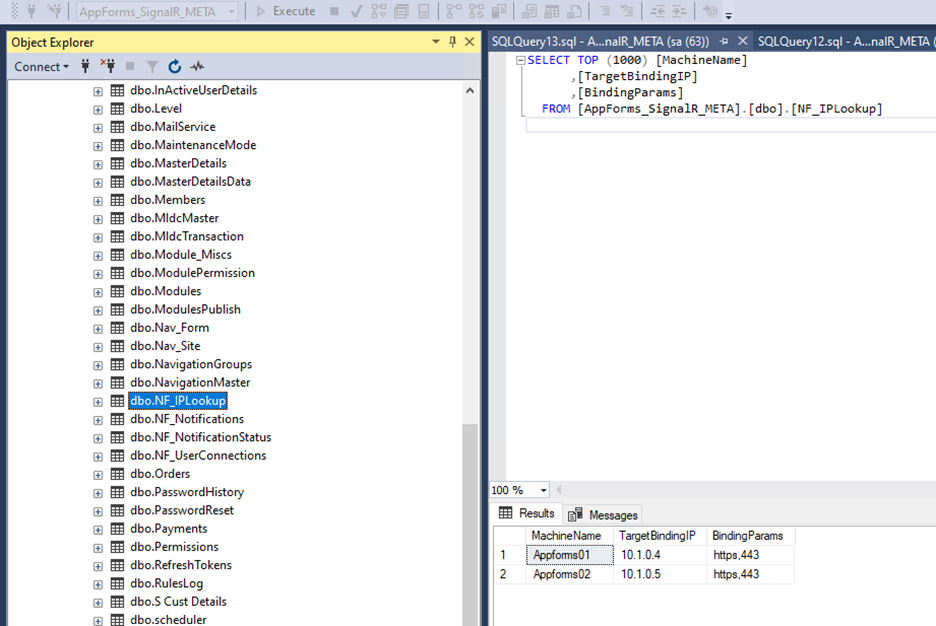Click the Parse query checkmark icon
936x626 pixels.
[x=355, y=12]
